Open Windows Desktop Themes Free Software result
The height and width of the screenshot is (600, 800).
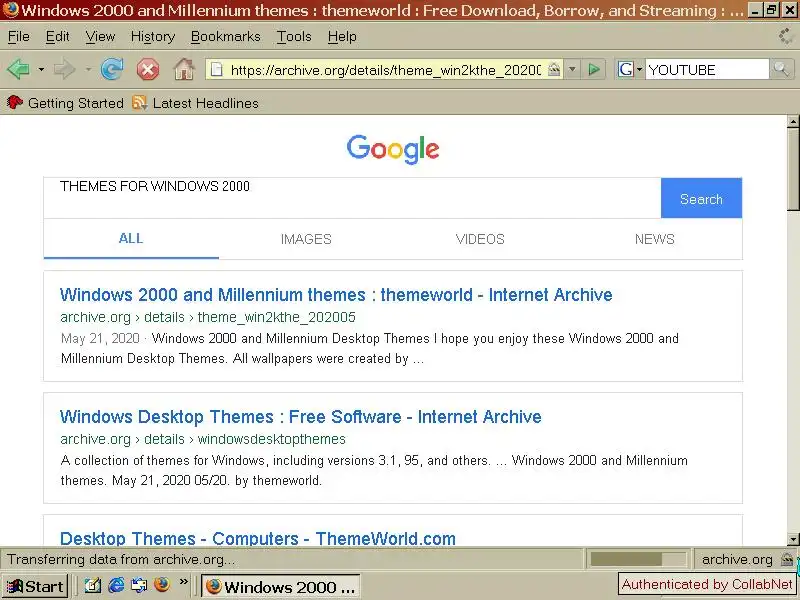(x=301, y=417)
